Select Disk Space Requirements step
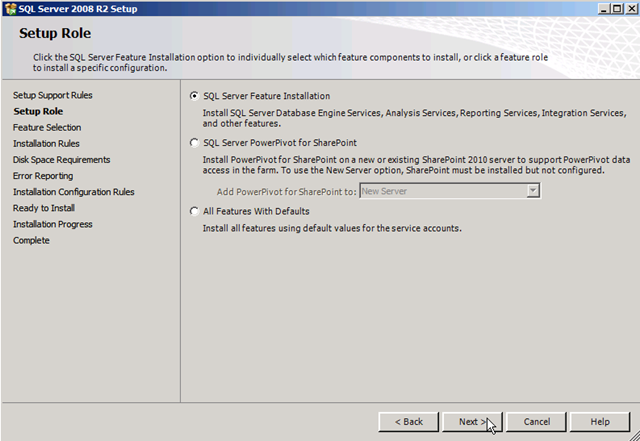640x441 pixels. click(61, 159)
